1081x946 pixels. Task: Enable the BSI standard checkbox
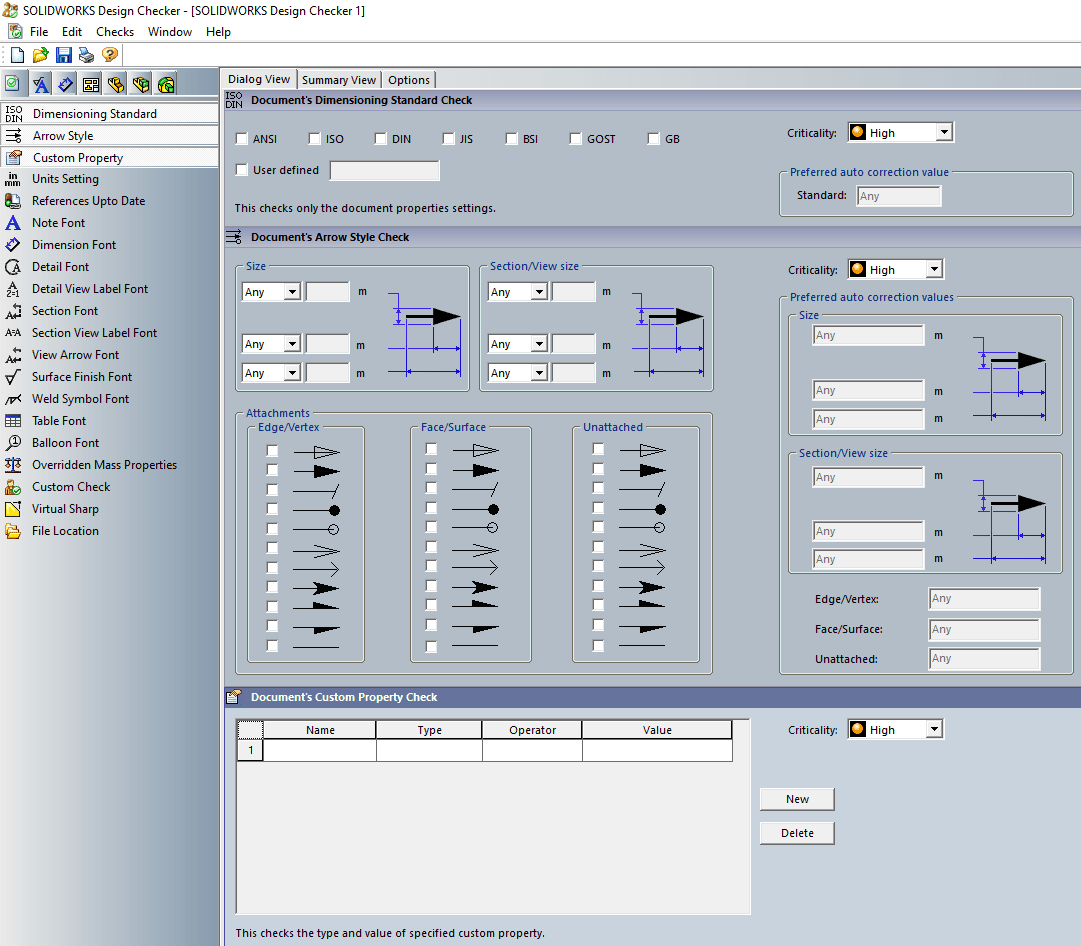[512, 139]
